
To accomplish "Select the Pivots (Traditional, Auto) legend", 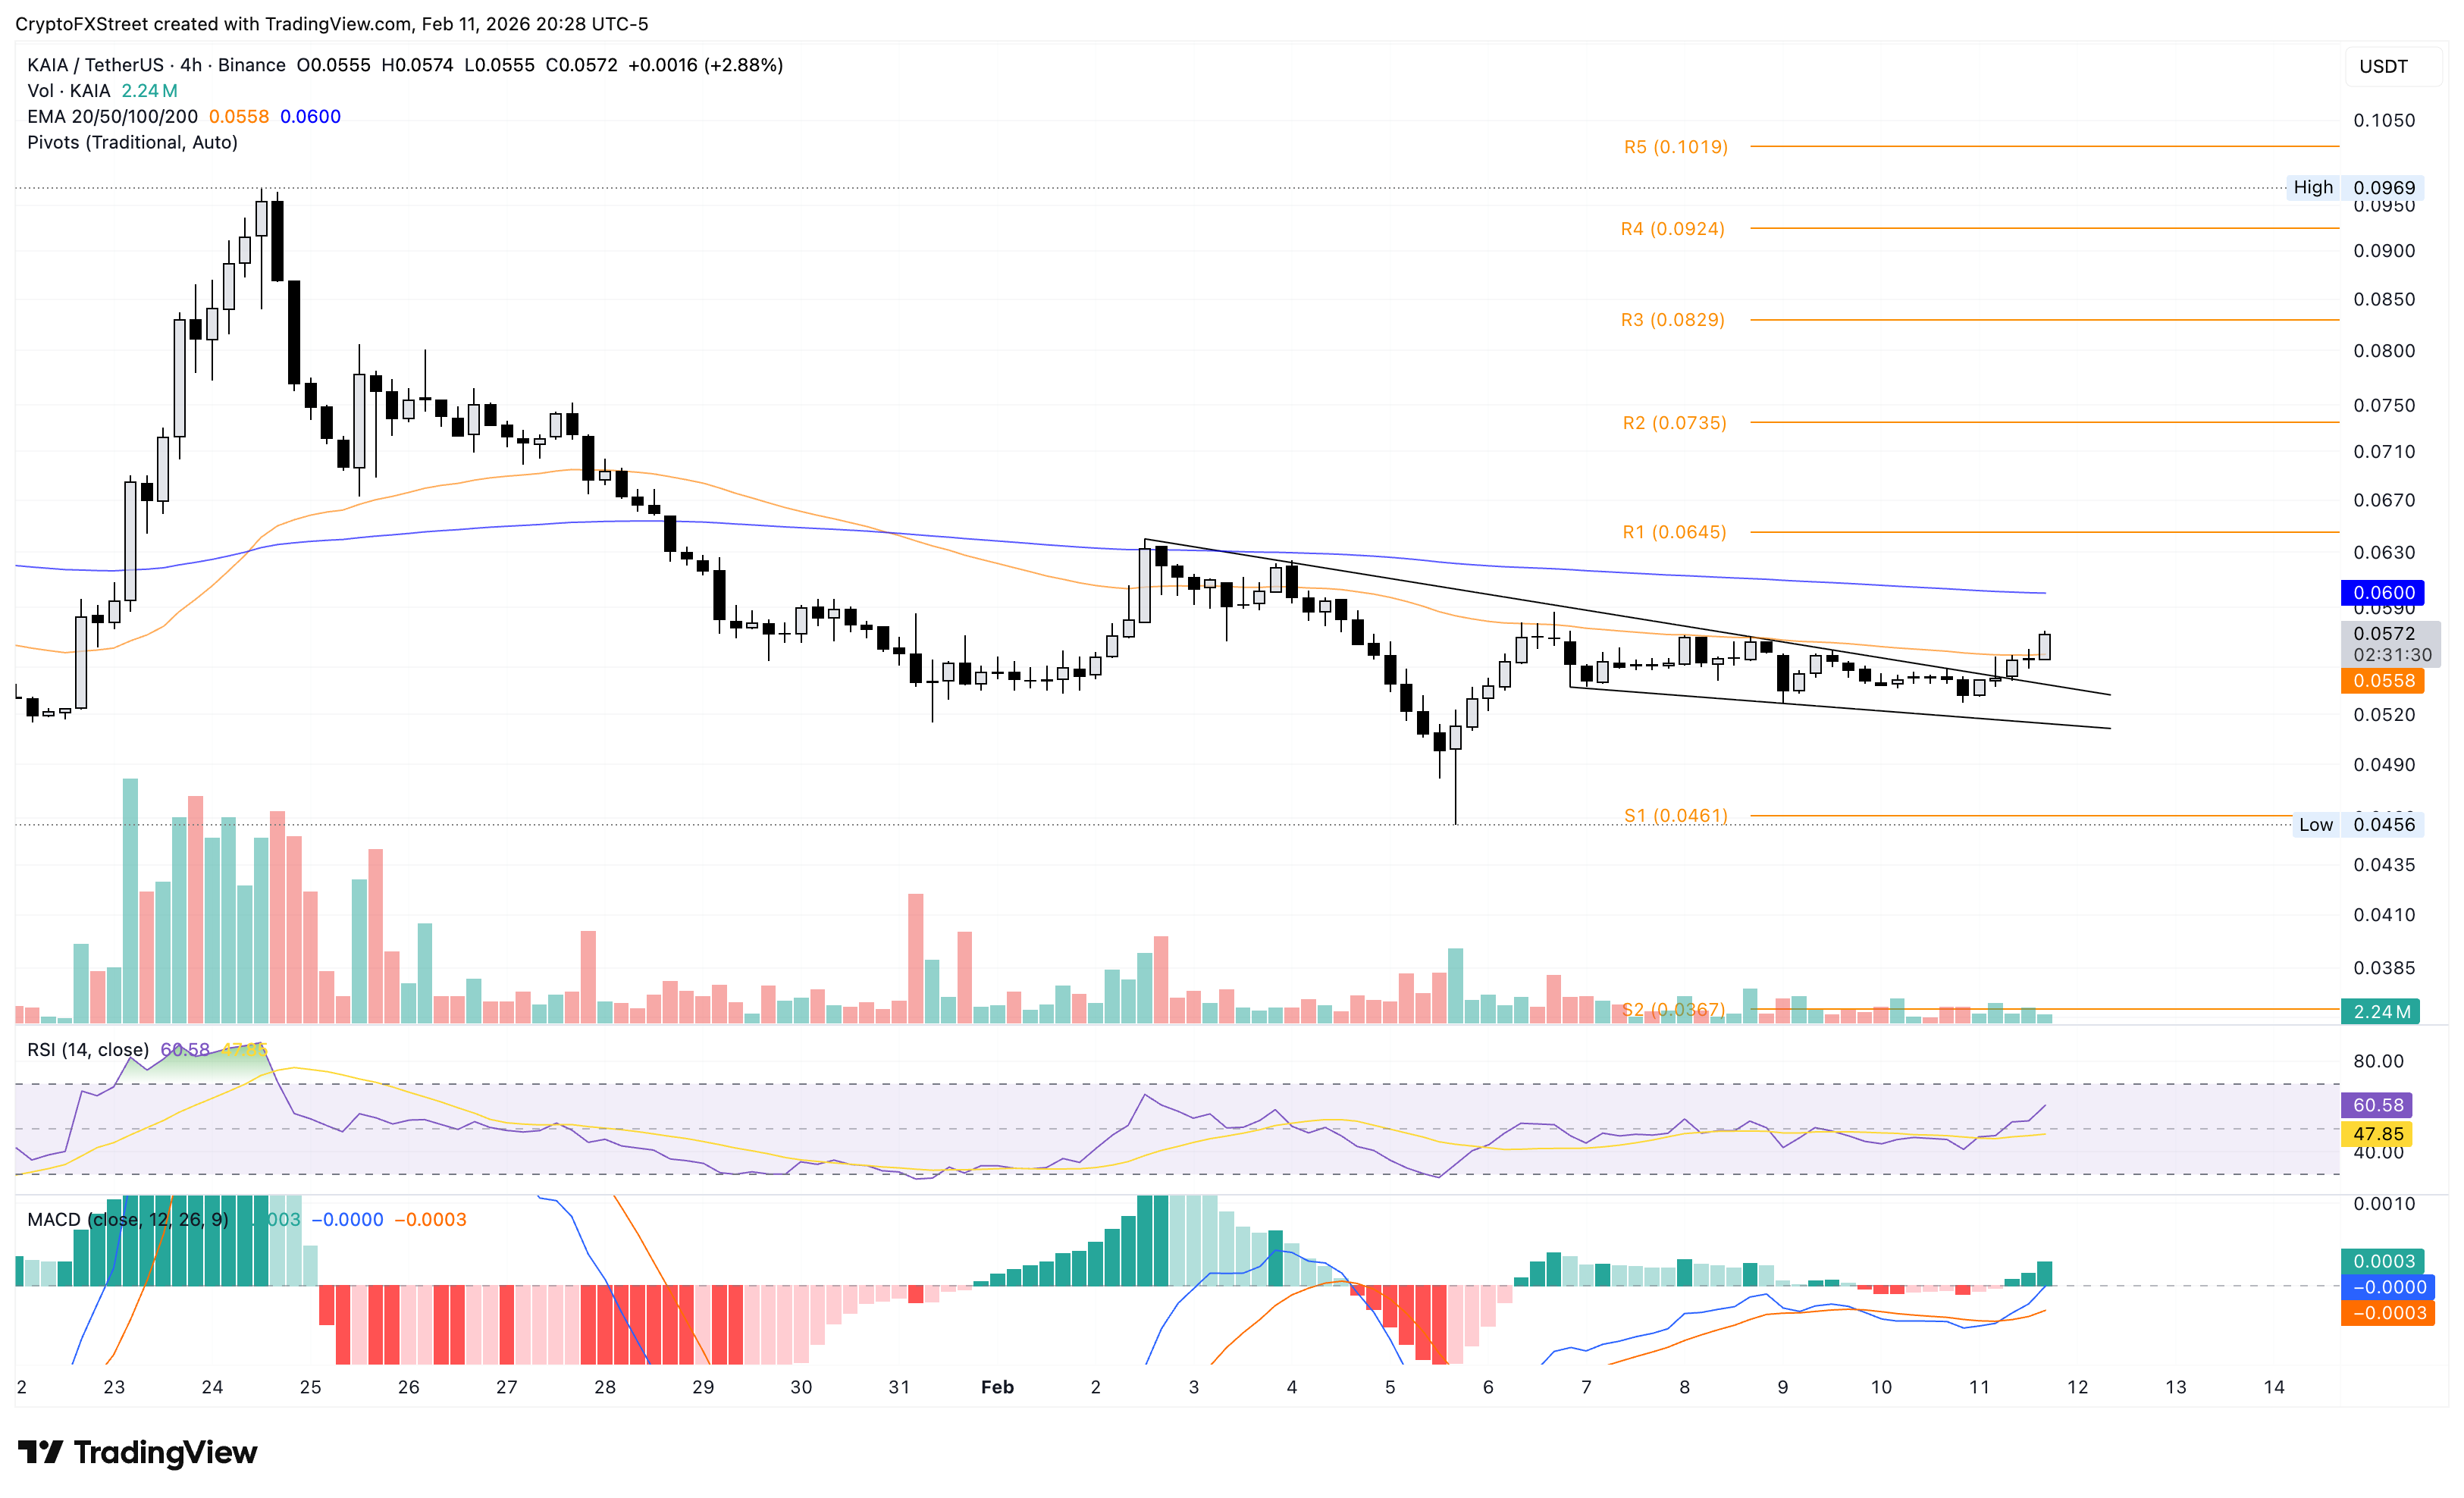I will coord(132,142).
